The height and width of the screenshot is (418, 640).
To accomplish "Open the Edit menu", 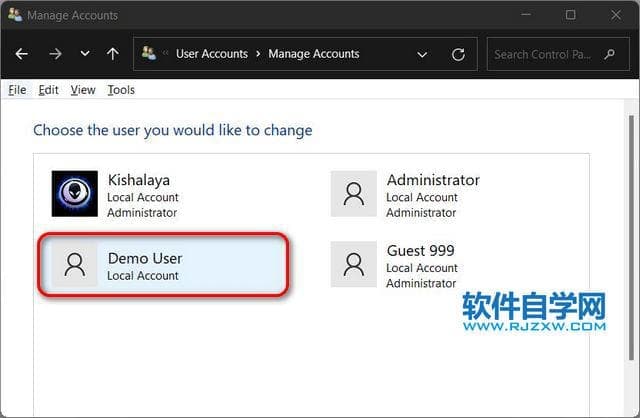I will (x=48, y=90).
